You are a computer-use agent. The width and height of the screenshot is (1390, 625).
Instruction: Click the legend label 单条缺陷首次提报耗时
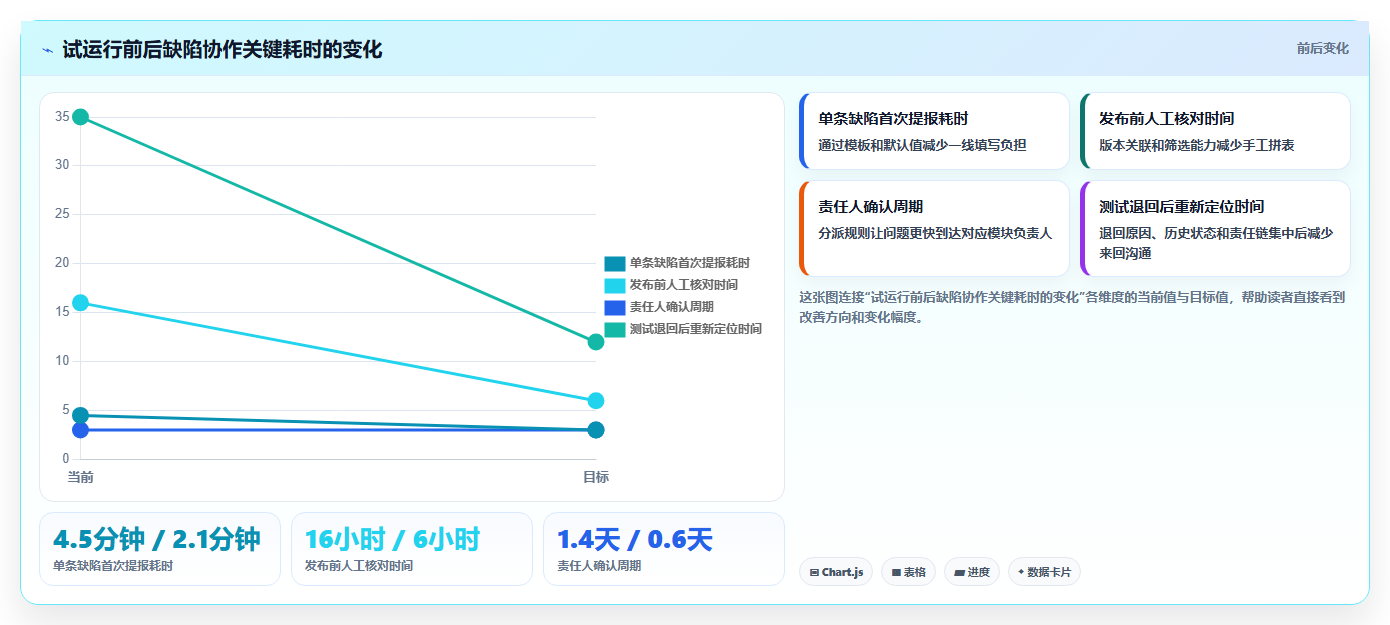(690, 263)
